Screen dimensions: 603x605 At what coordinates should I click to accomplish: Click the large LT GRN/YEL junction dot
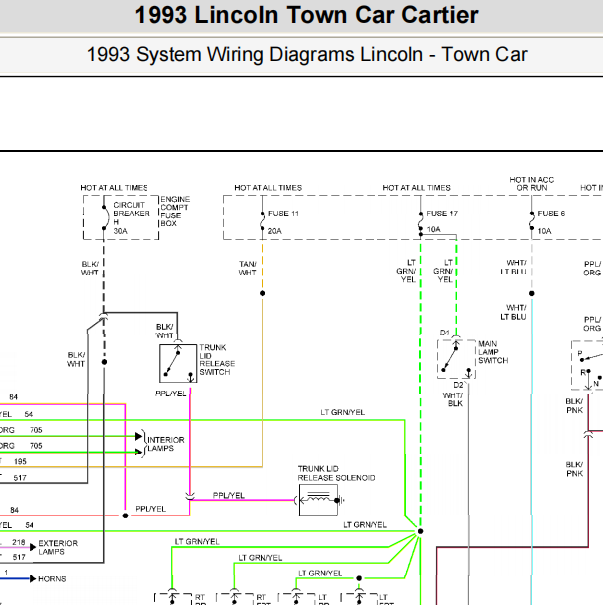(x=421, y=531)
